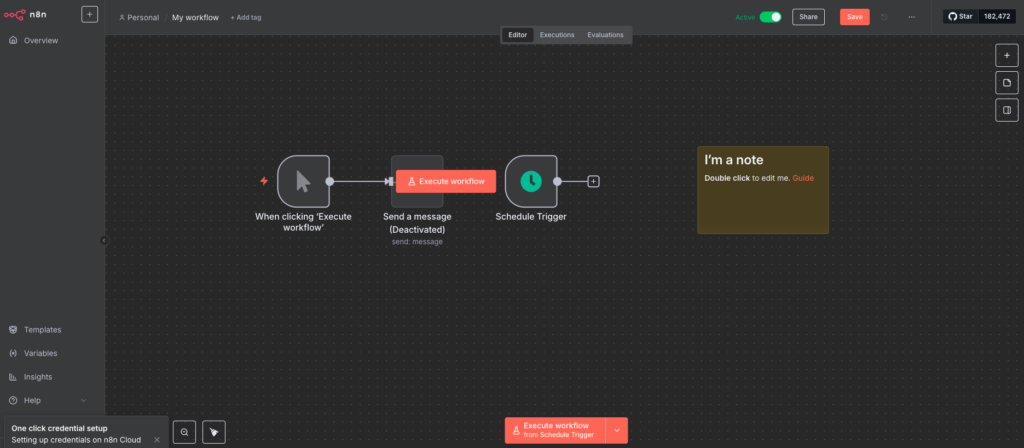Click the plus button beside n8n logo
Viewport: 1024px width, 448px height.
click(89, 14)
